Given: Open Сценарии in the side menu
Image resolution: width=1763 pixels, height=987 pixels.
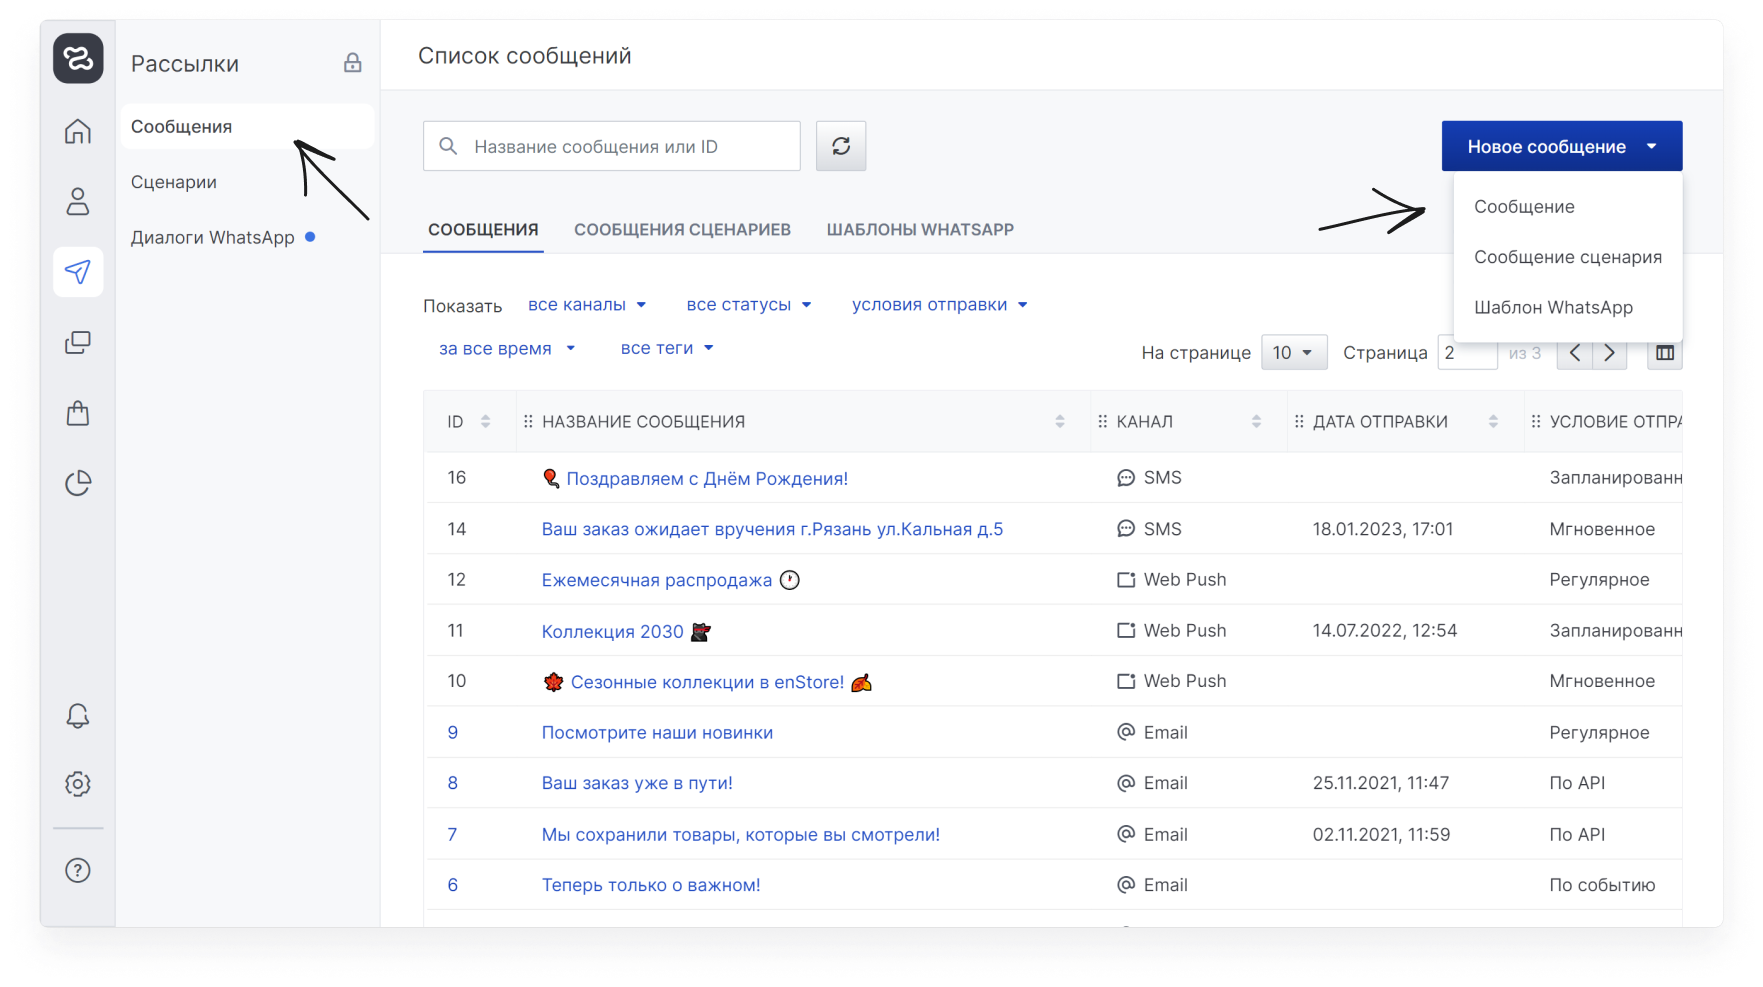Looking at the screenshot, I should (174, 182).
